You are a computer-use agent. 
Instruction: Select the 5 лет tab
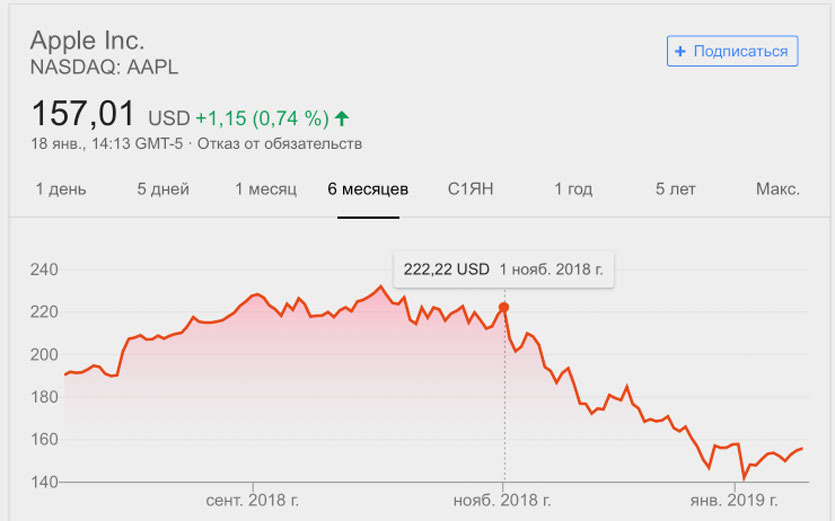click(x=675, y=189)
